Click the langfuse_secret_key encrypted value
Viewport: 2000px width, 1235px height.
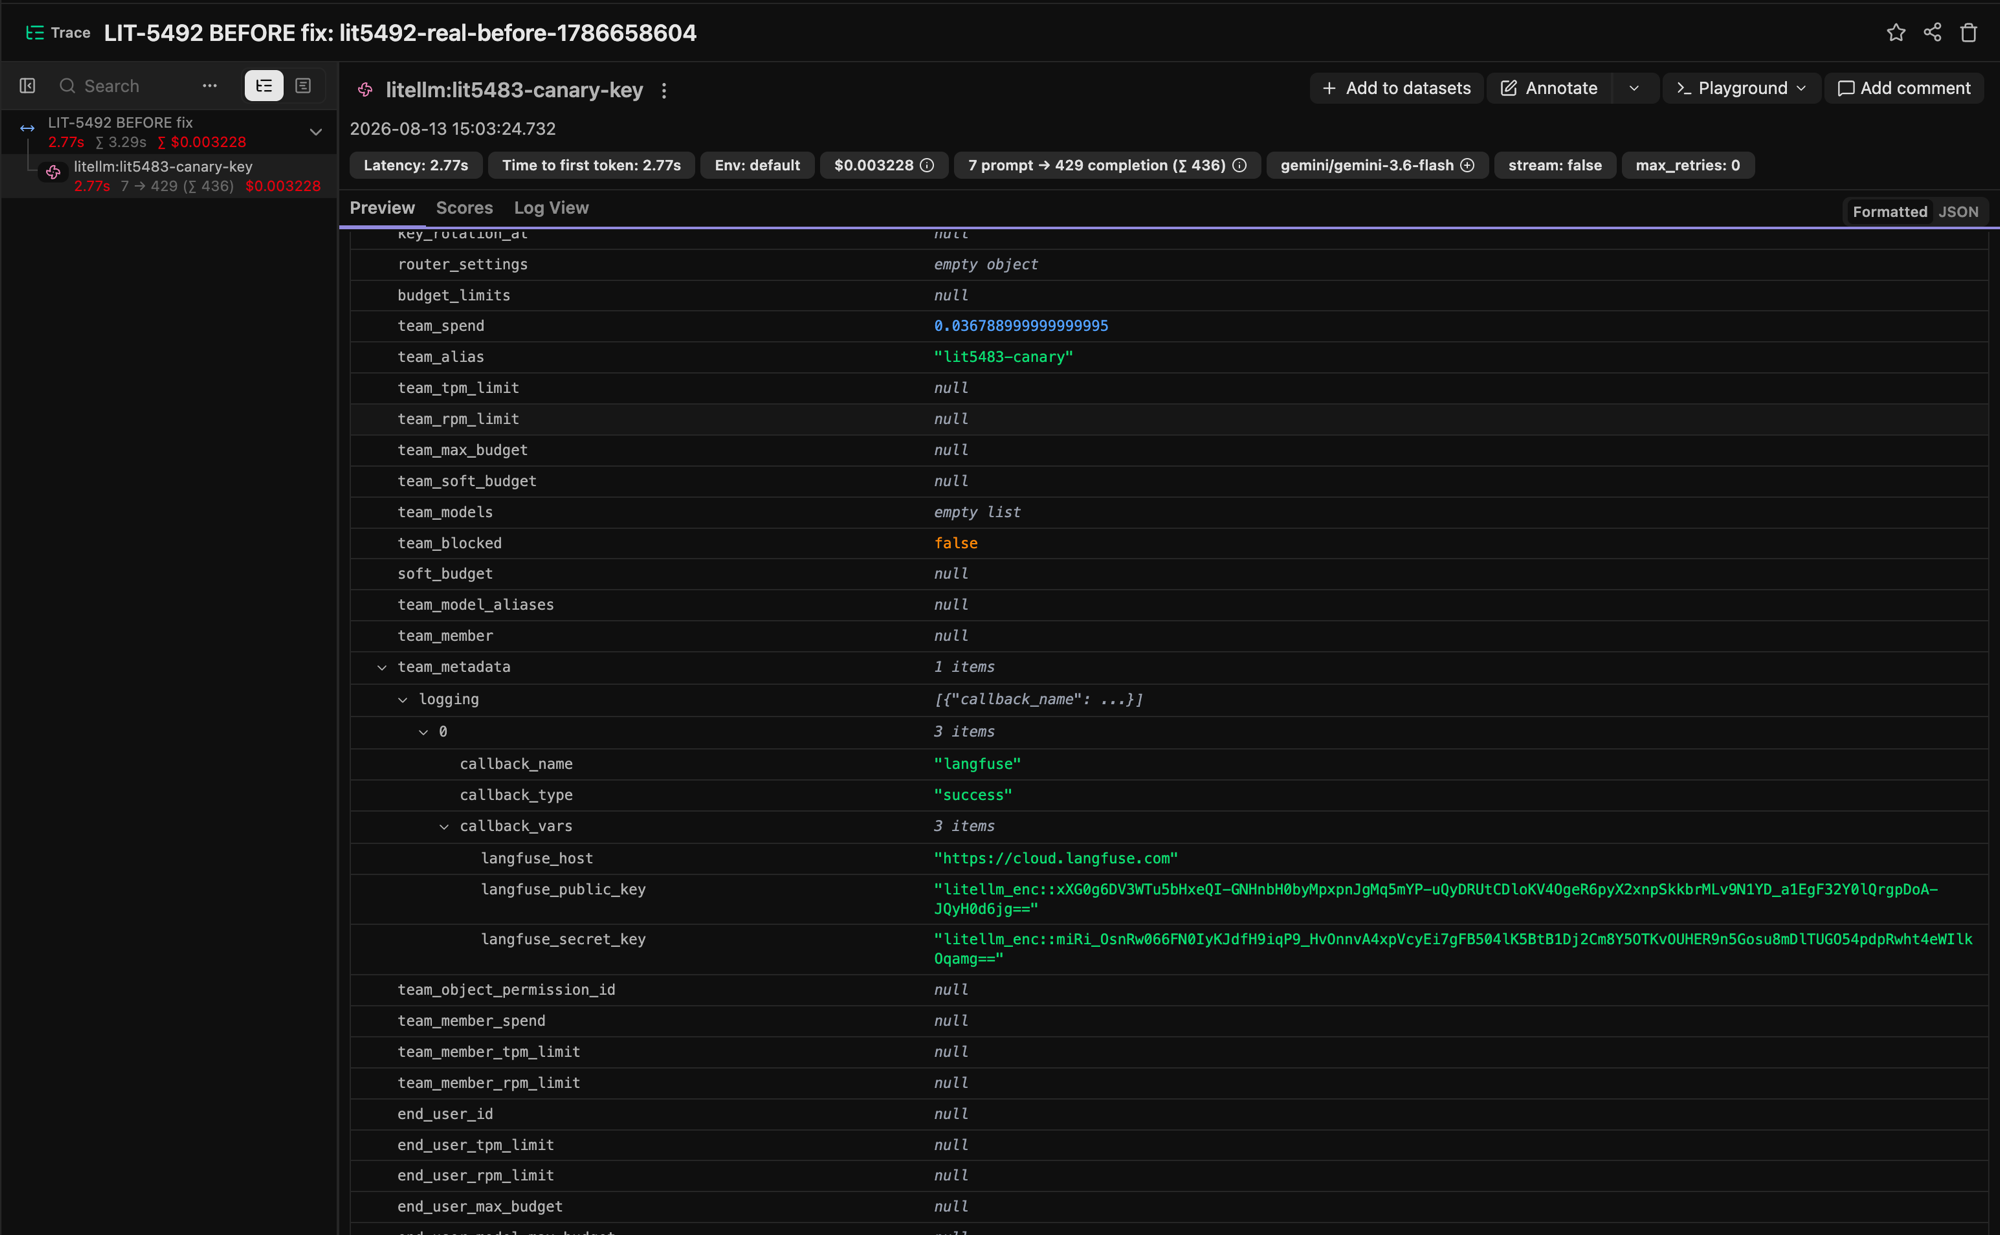1453,949
